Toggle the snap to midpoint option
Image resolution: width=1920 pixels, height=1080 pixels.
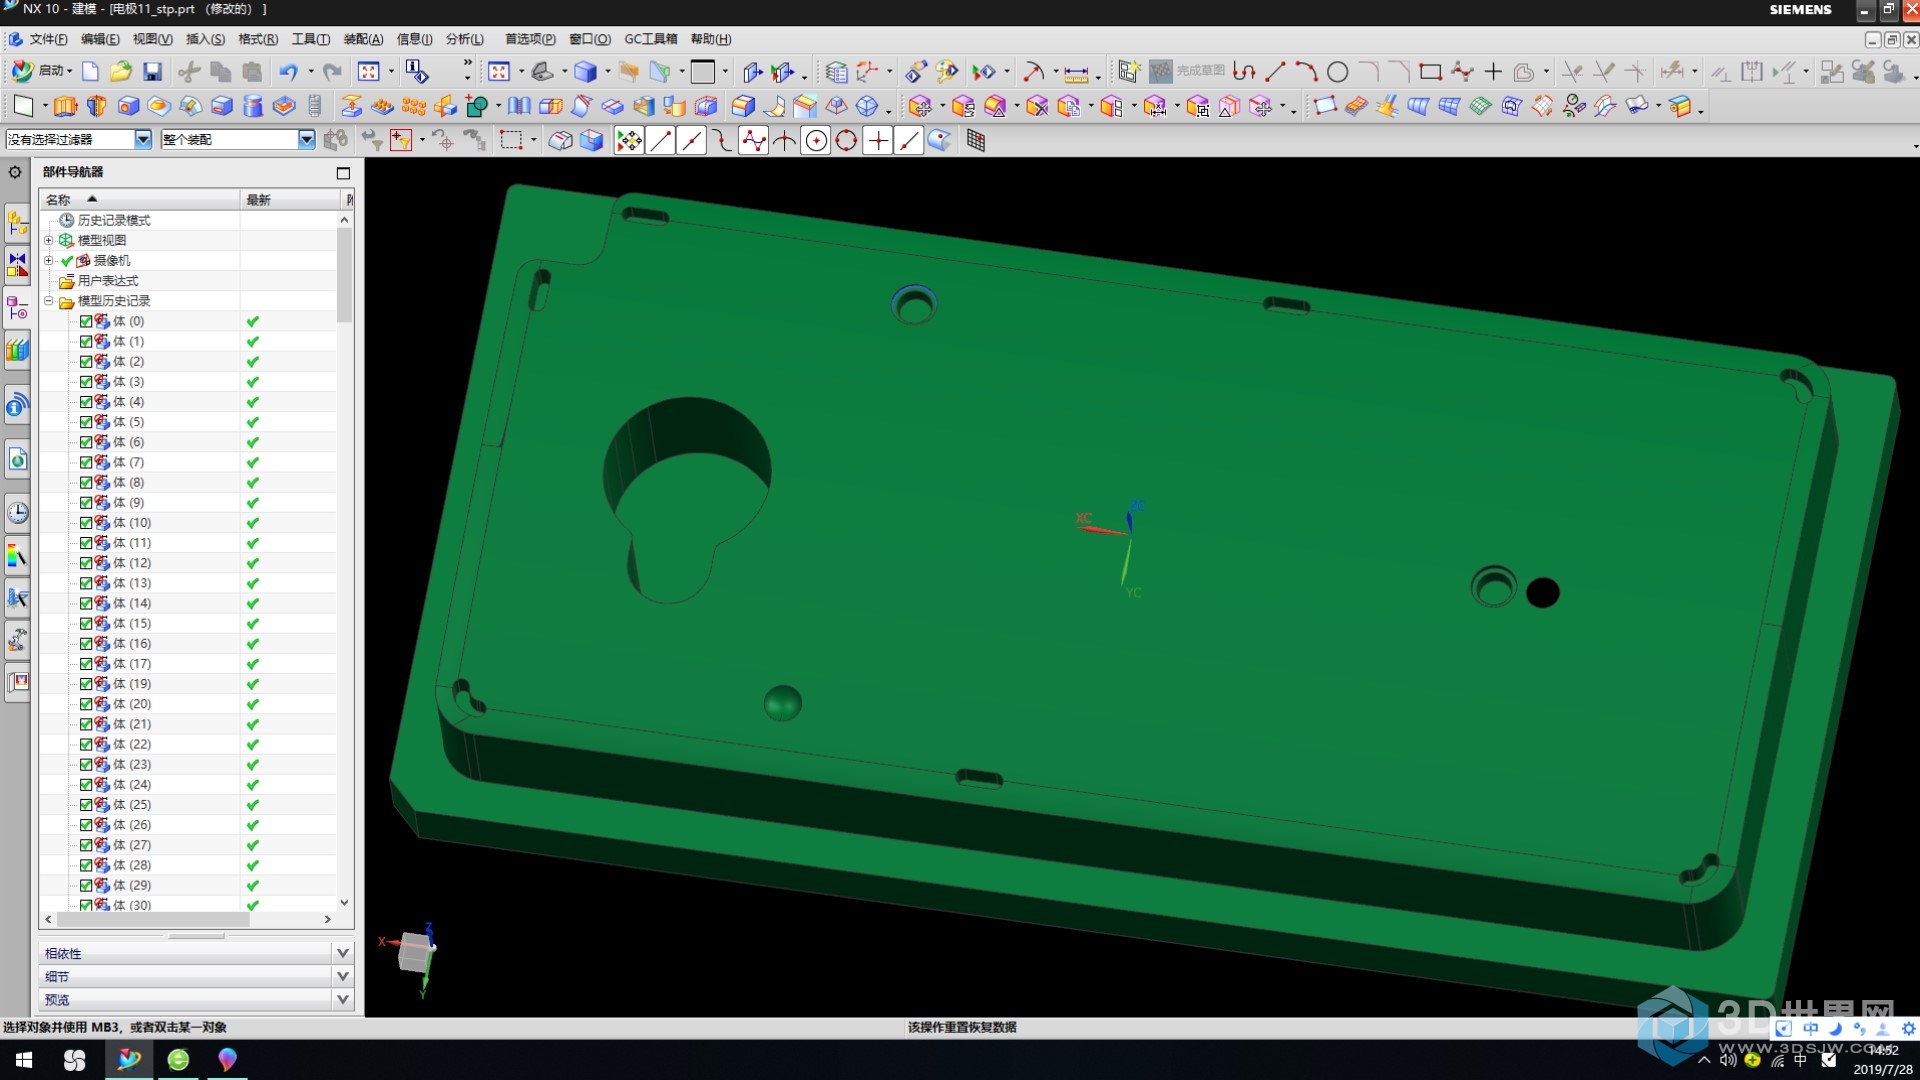(x=691, y=141)
